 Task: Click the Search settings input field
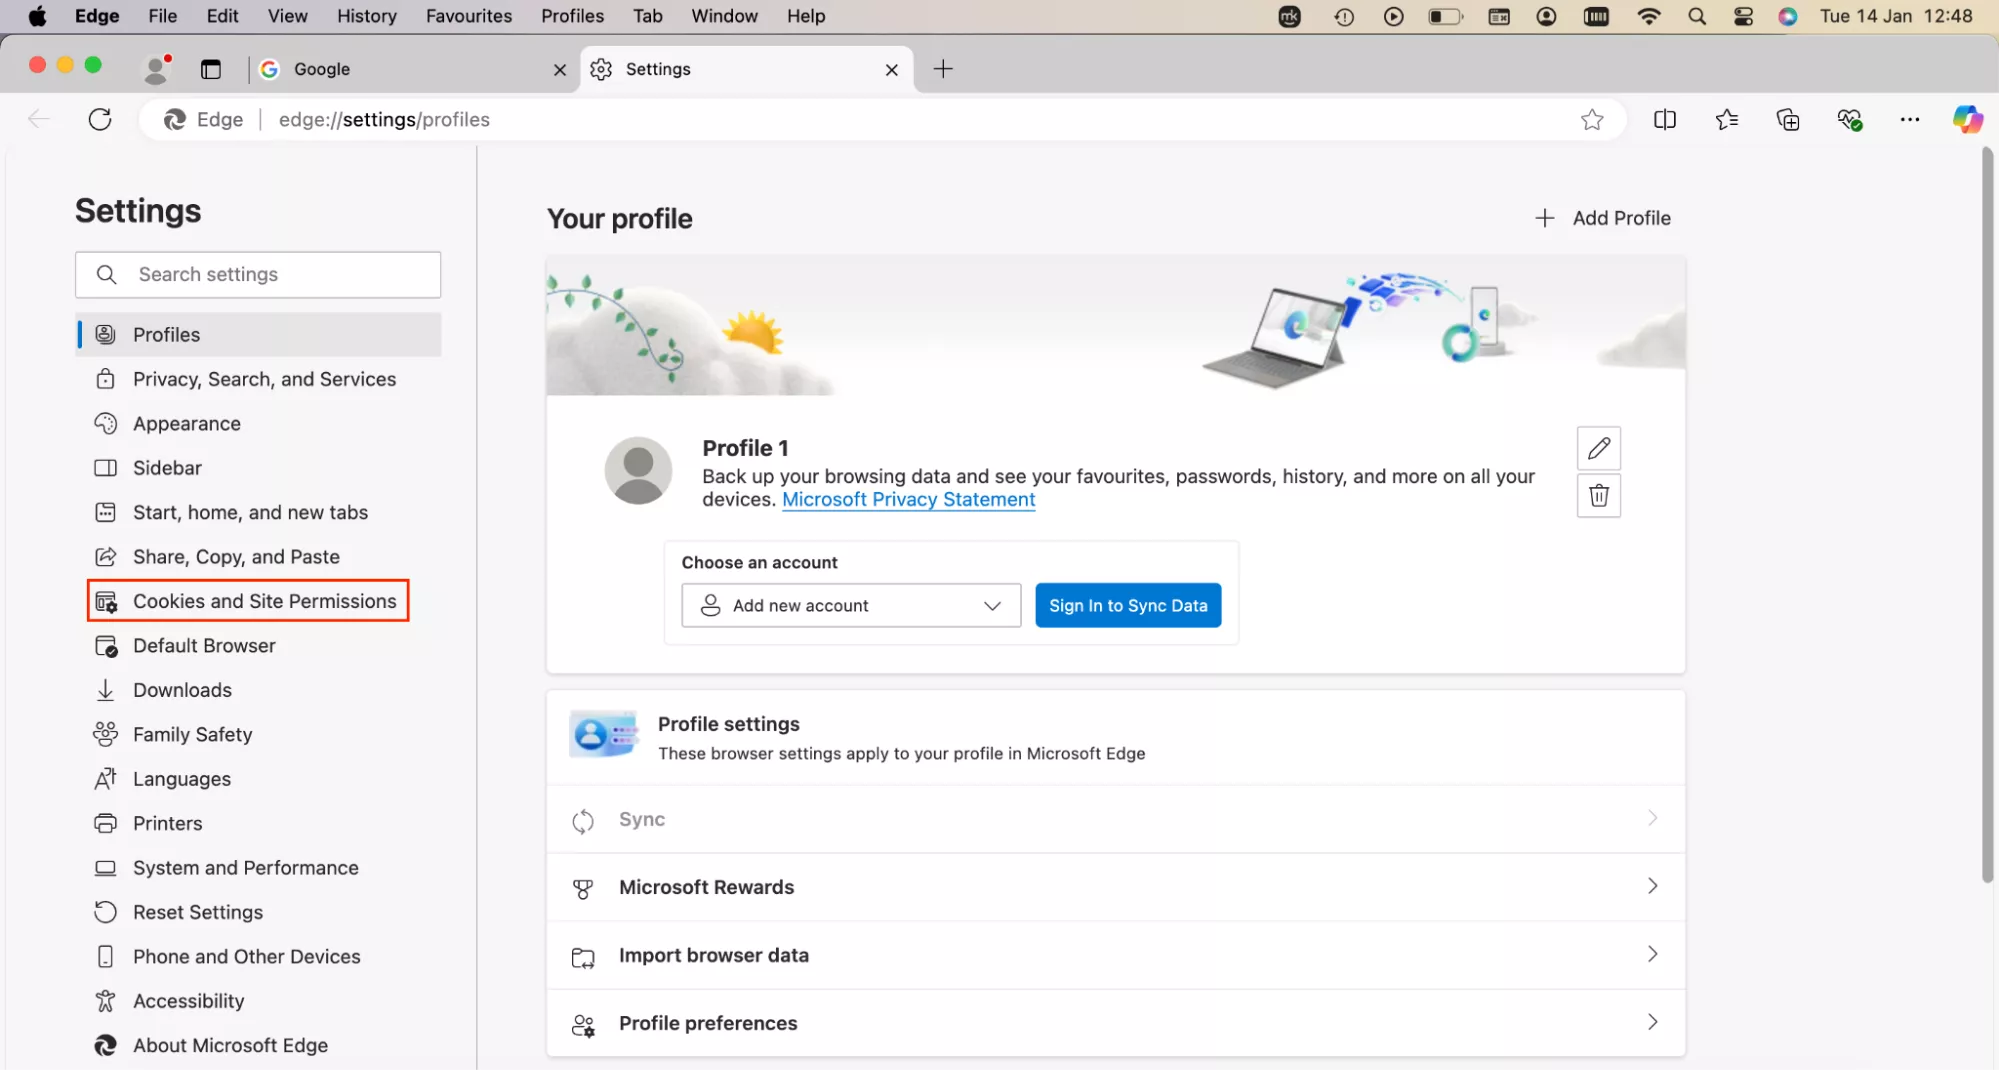258,274
